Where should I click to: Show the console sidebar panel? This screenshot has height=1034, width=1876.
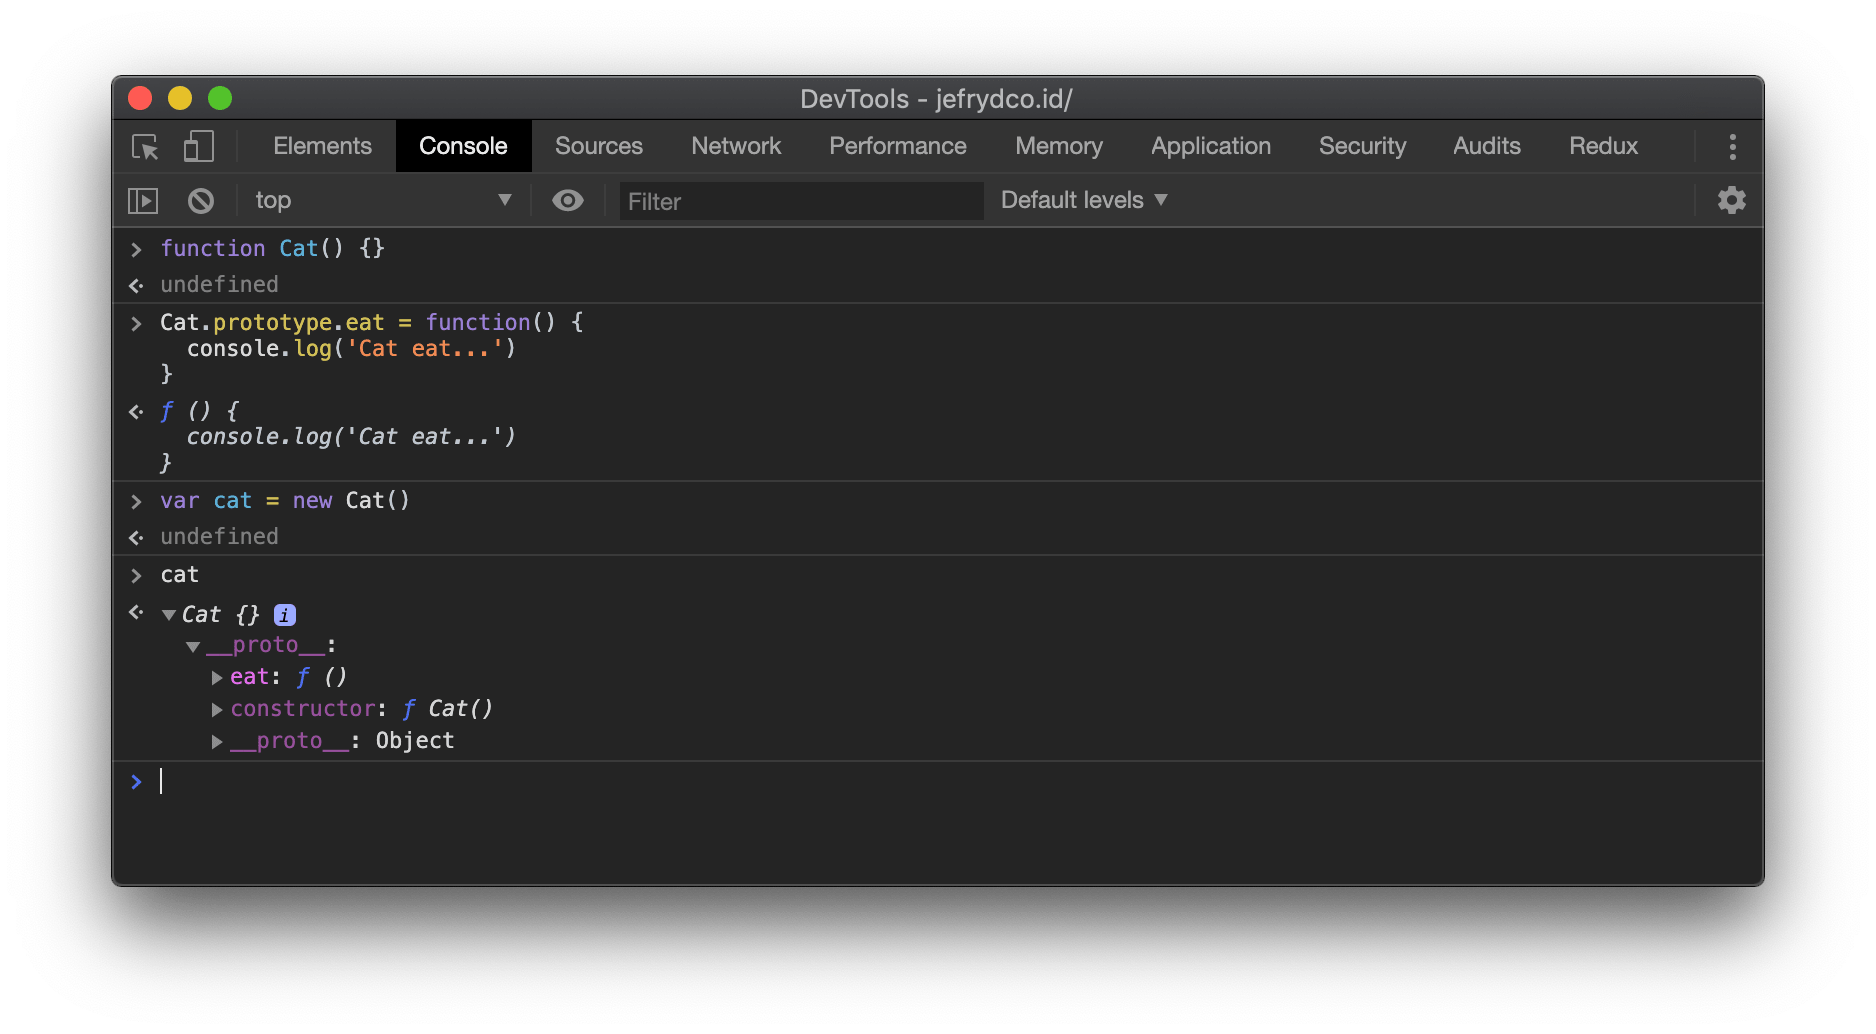pyautogui.click(x=143, y=201)
